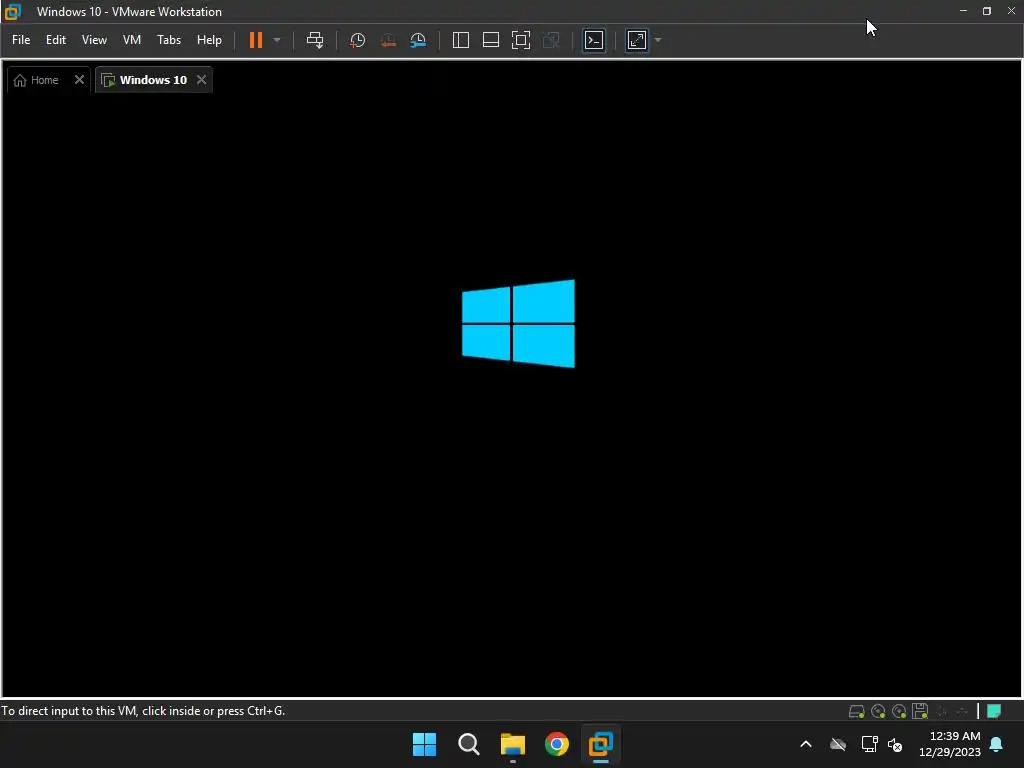Expand the stretch guest options arrow
Viewport: 1024px width, 768px height.
click(x=658, y=40)
